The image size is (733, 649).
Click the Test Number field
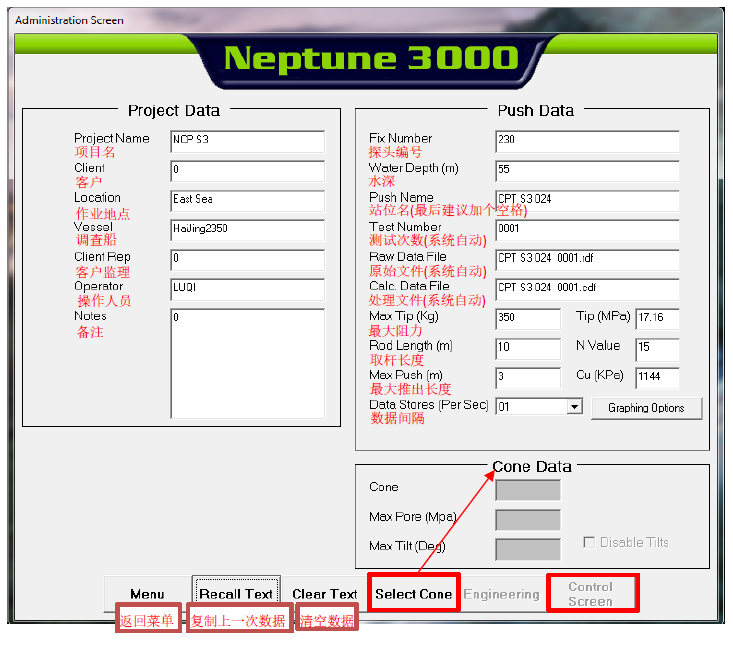tap(587, 230)
